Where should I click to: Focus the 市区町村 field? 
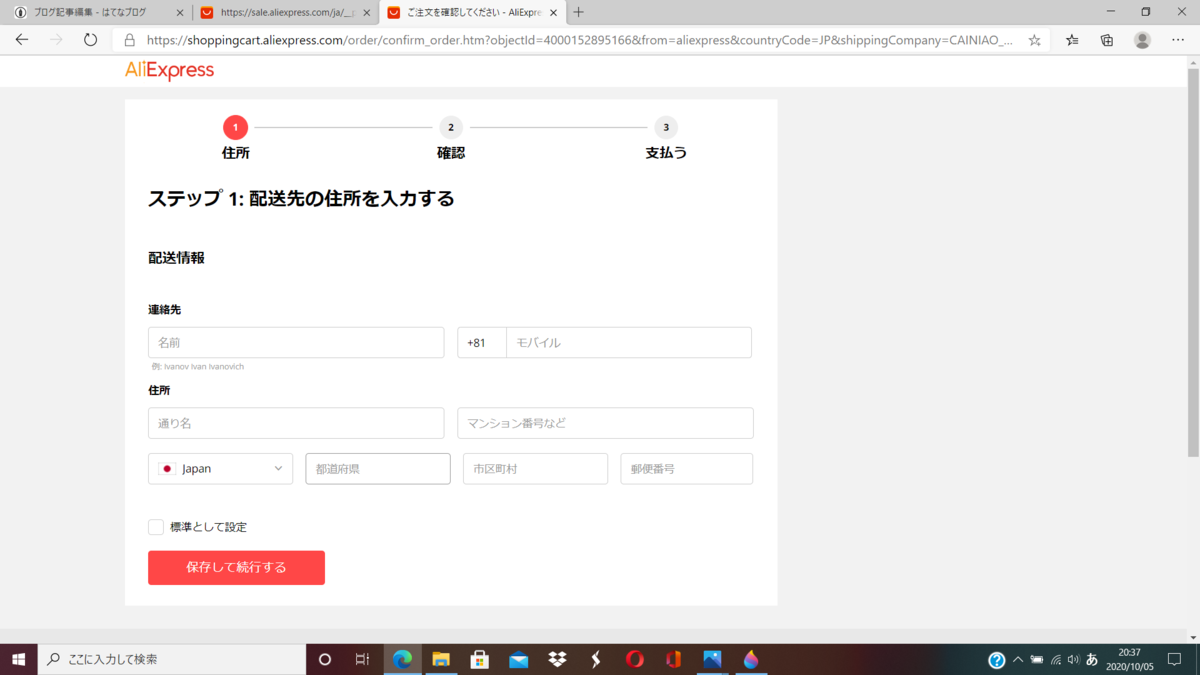tap(535, 468)
